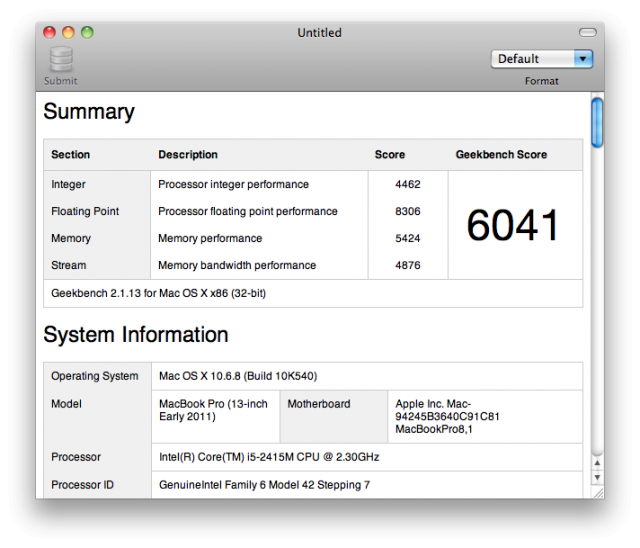Image resolution: width=640 pixels, height=548 pixels.
Task: Click 'GenuineIntel Family 6 Model 42' value
Action: coord(264,485)
